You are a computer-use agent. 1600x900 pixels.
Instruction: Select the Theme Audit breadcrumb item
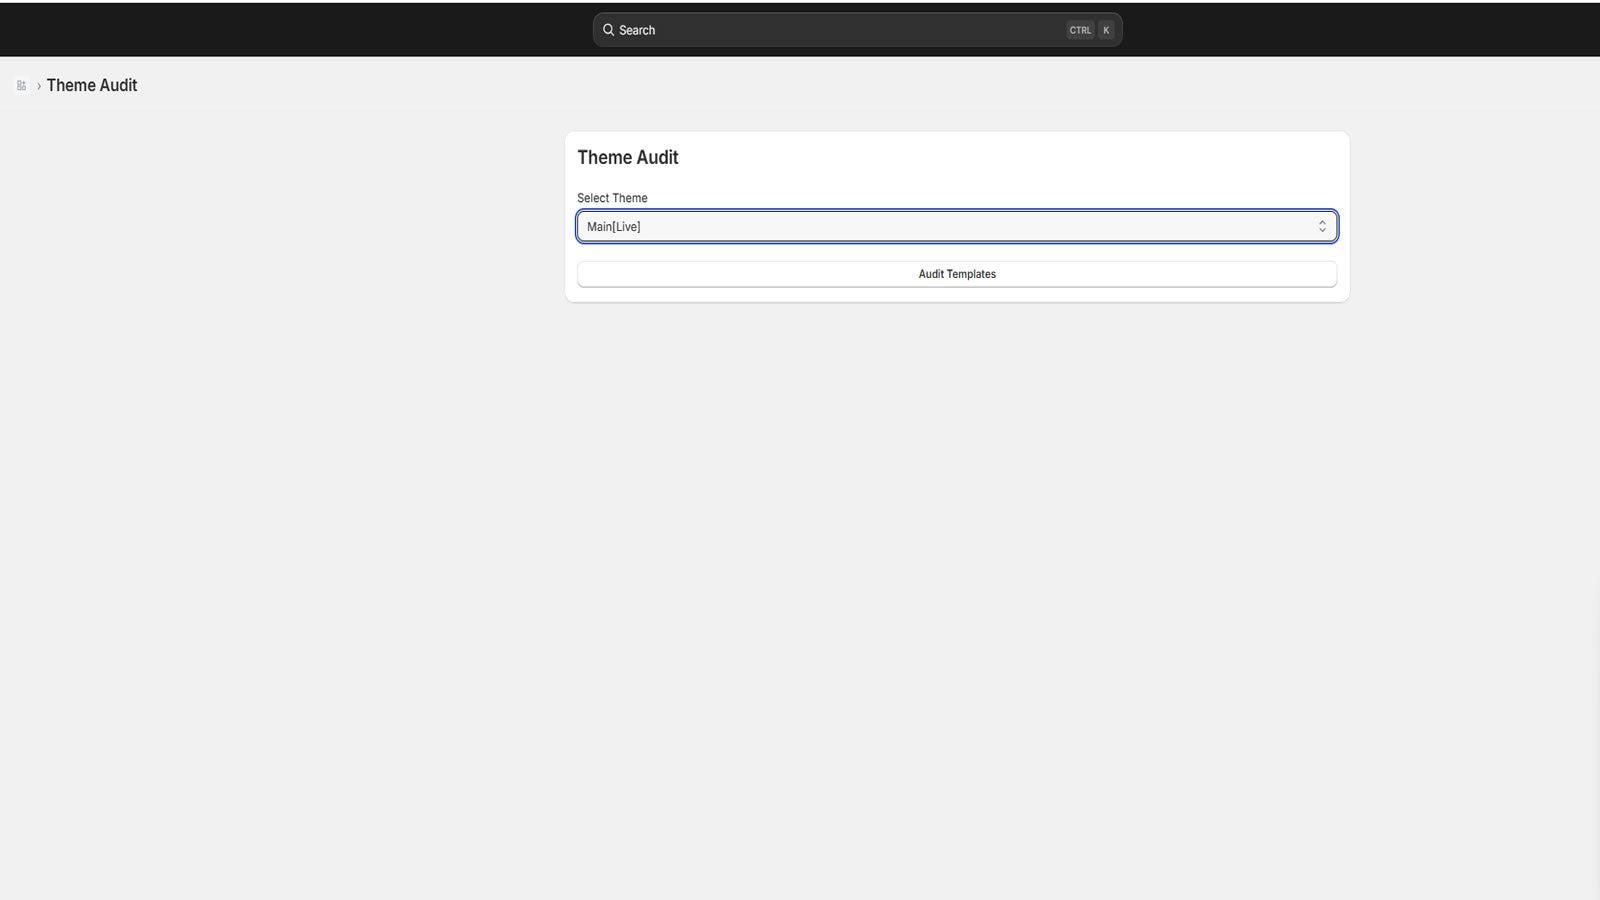click(x=91, y=85)
